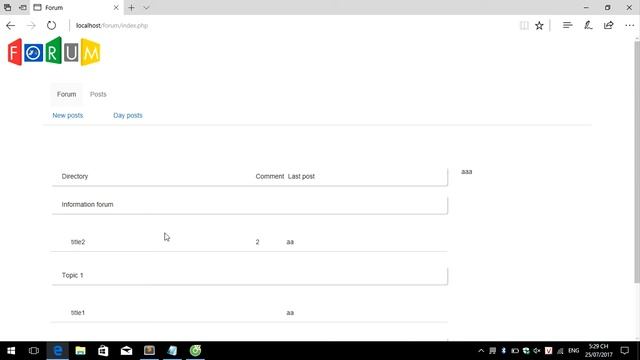Open the Topic 1 category
This screenshot has width=640, height=360.
[x=73, y=276]
